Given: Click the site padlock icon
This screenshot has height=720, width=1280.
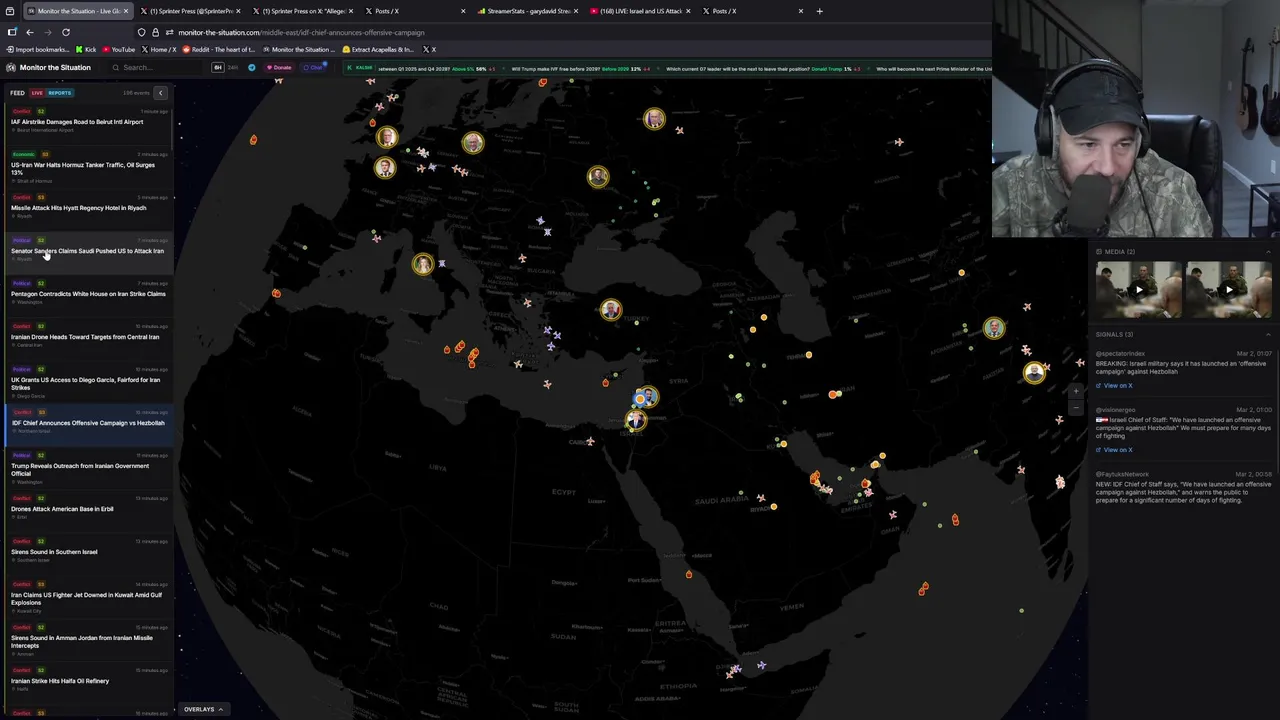Looking at the screenshot, I should click(x=155, y=32).
